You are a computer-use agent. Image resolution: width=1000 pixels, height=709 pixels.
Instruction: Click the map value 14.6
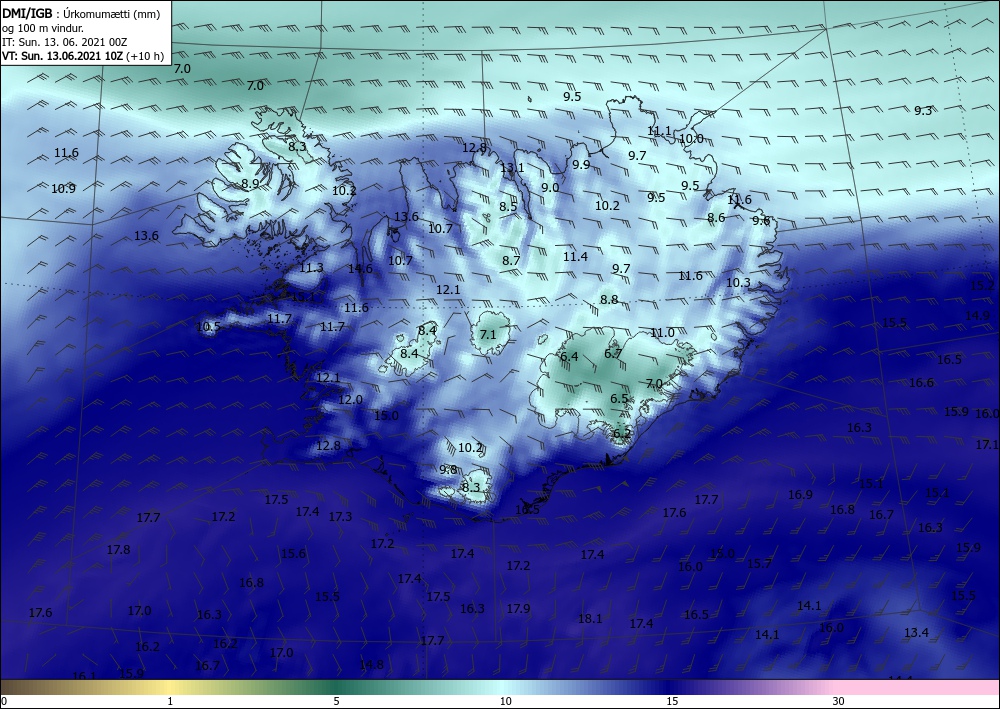tap(360, 269)
